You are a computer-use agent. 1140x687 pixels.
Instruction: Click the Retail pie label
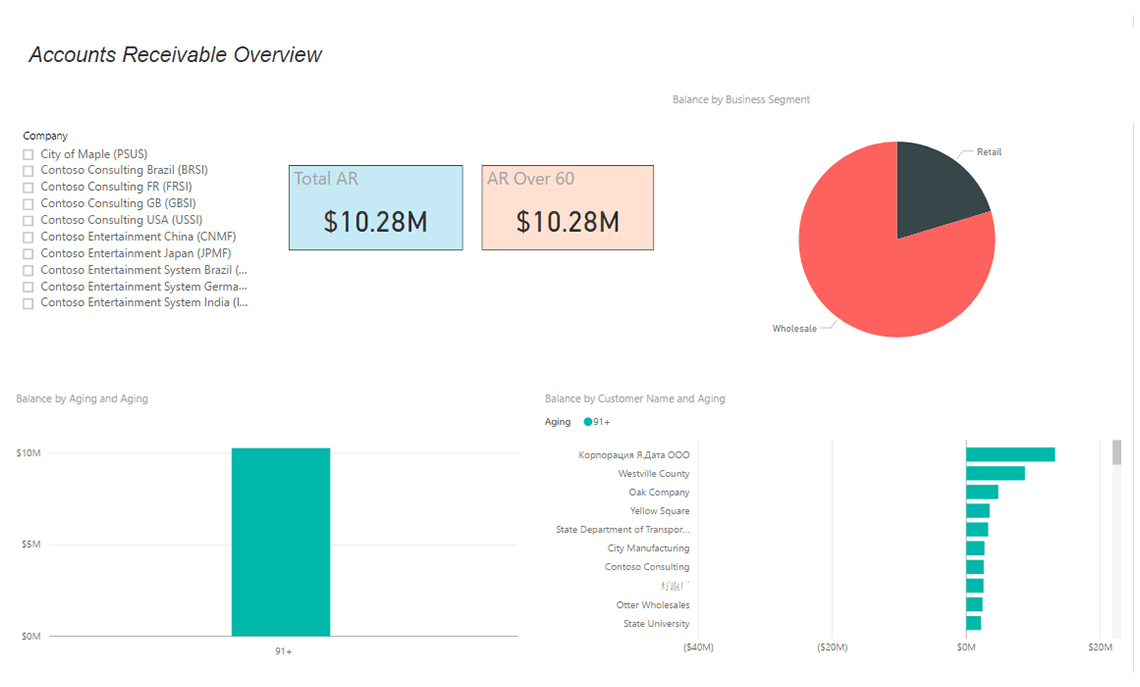point(989,152)
